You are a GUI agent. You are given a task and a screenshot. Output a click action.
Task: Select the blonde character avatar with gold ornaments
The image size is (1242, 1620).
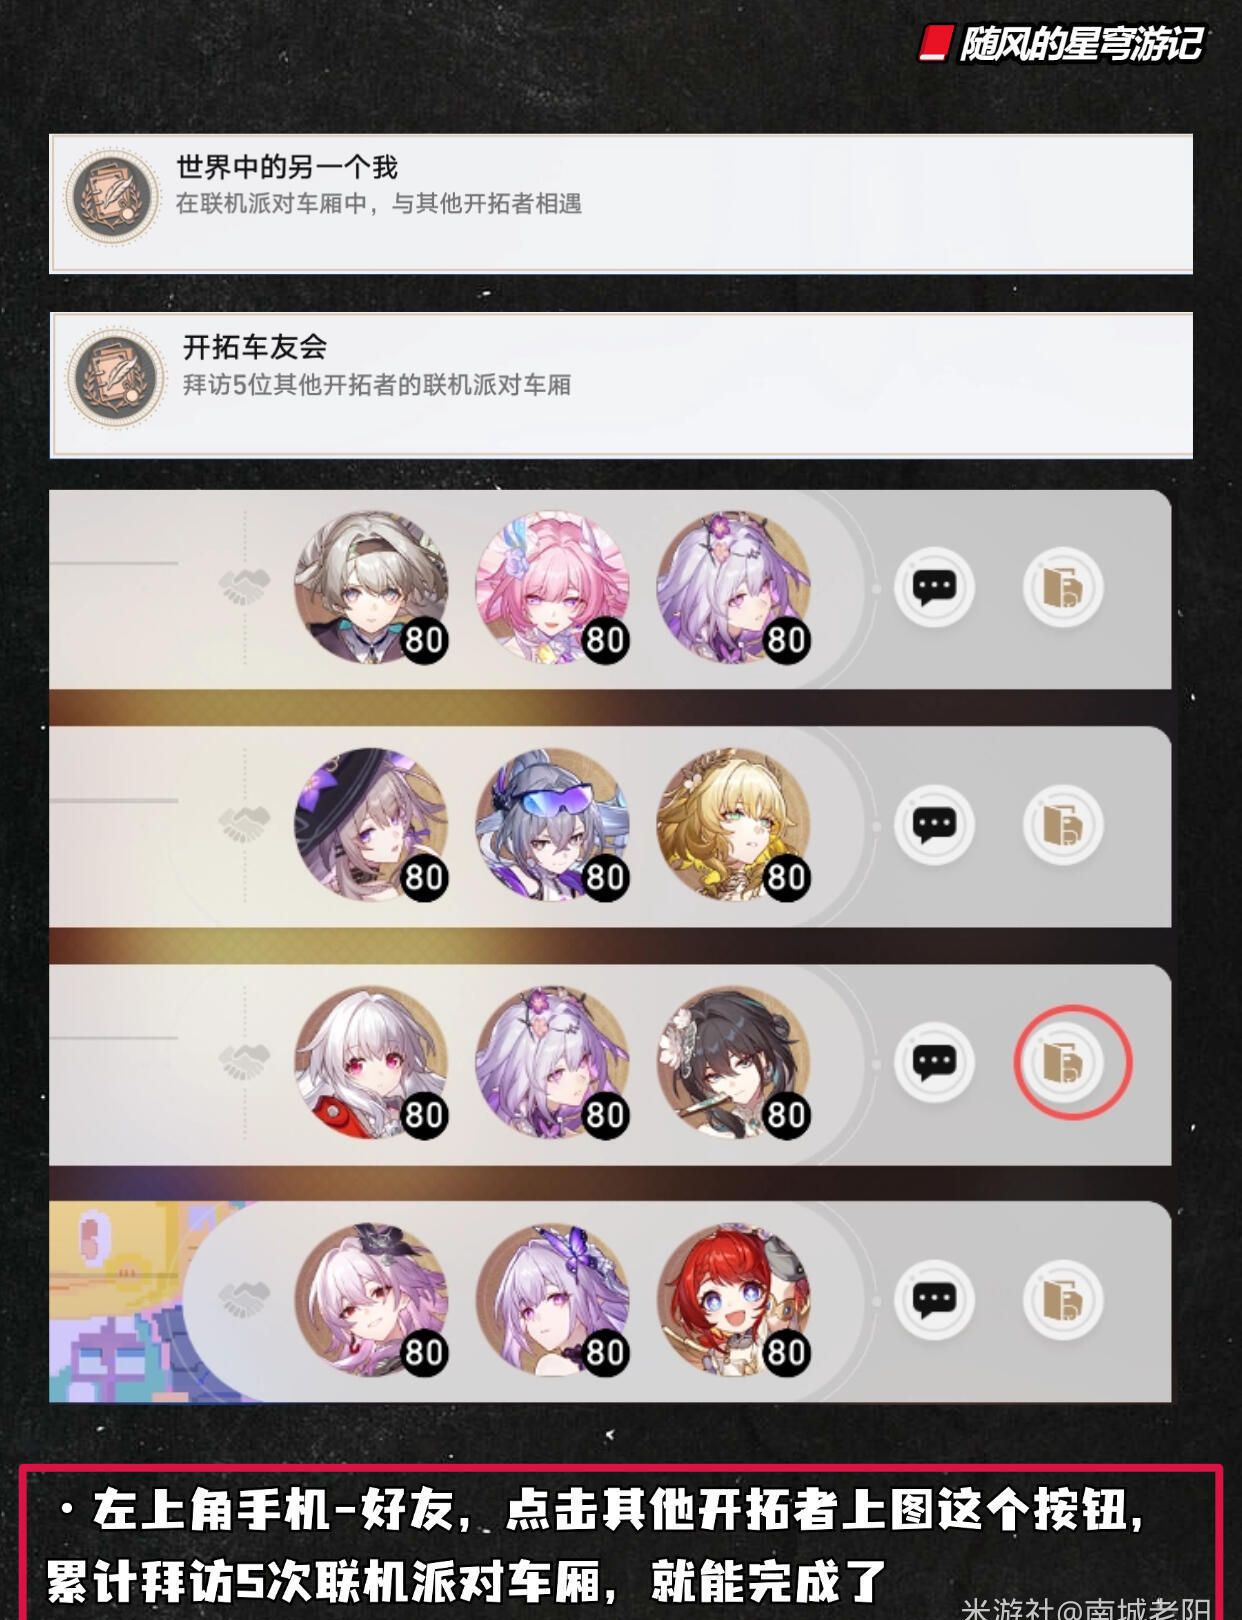[x=734, y=825]
